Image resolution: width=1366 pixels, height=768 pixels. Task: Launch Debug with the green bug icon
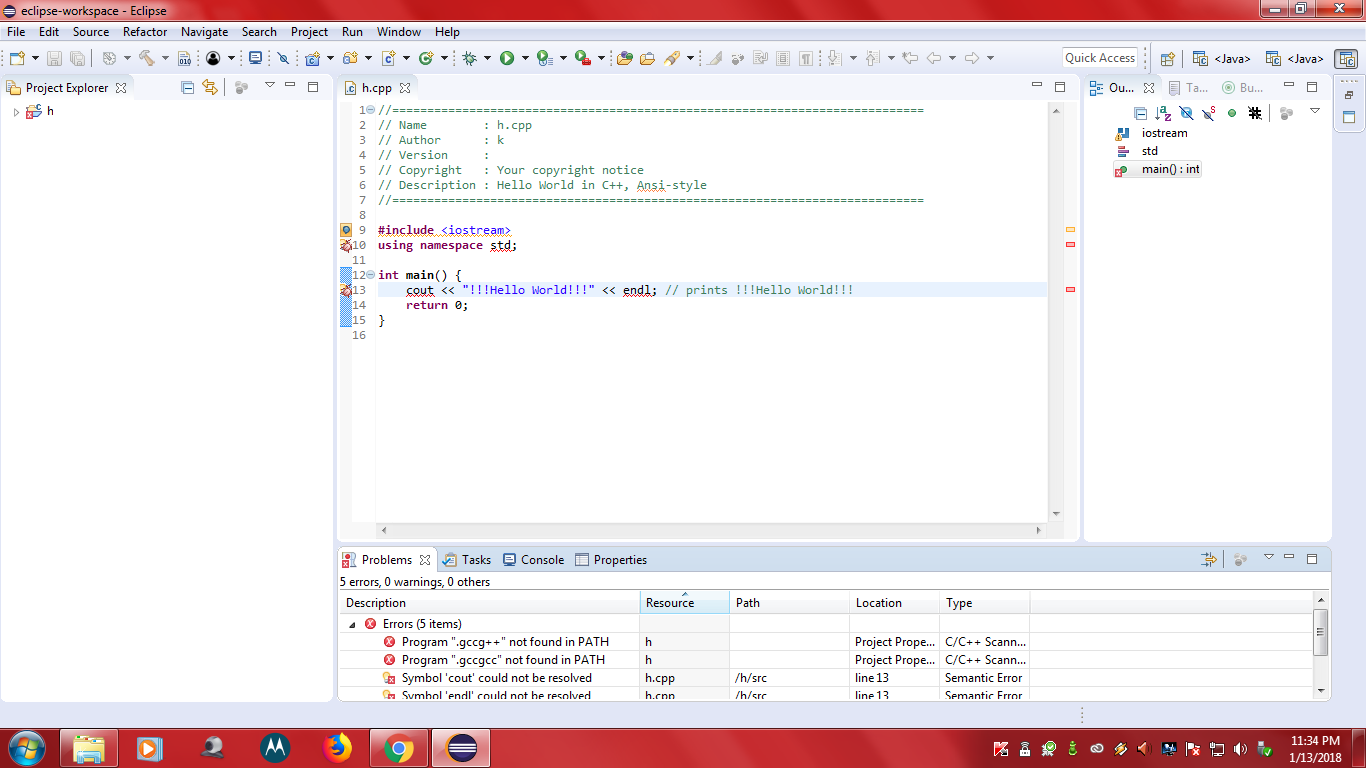pos(469,58)
